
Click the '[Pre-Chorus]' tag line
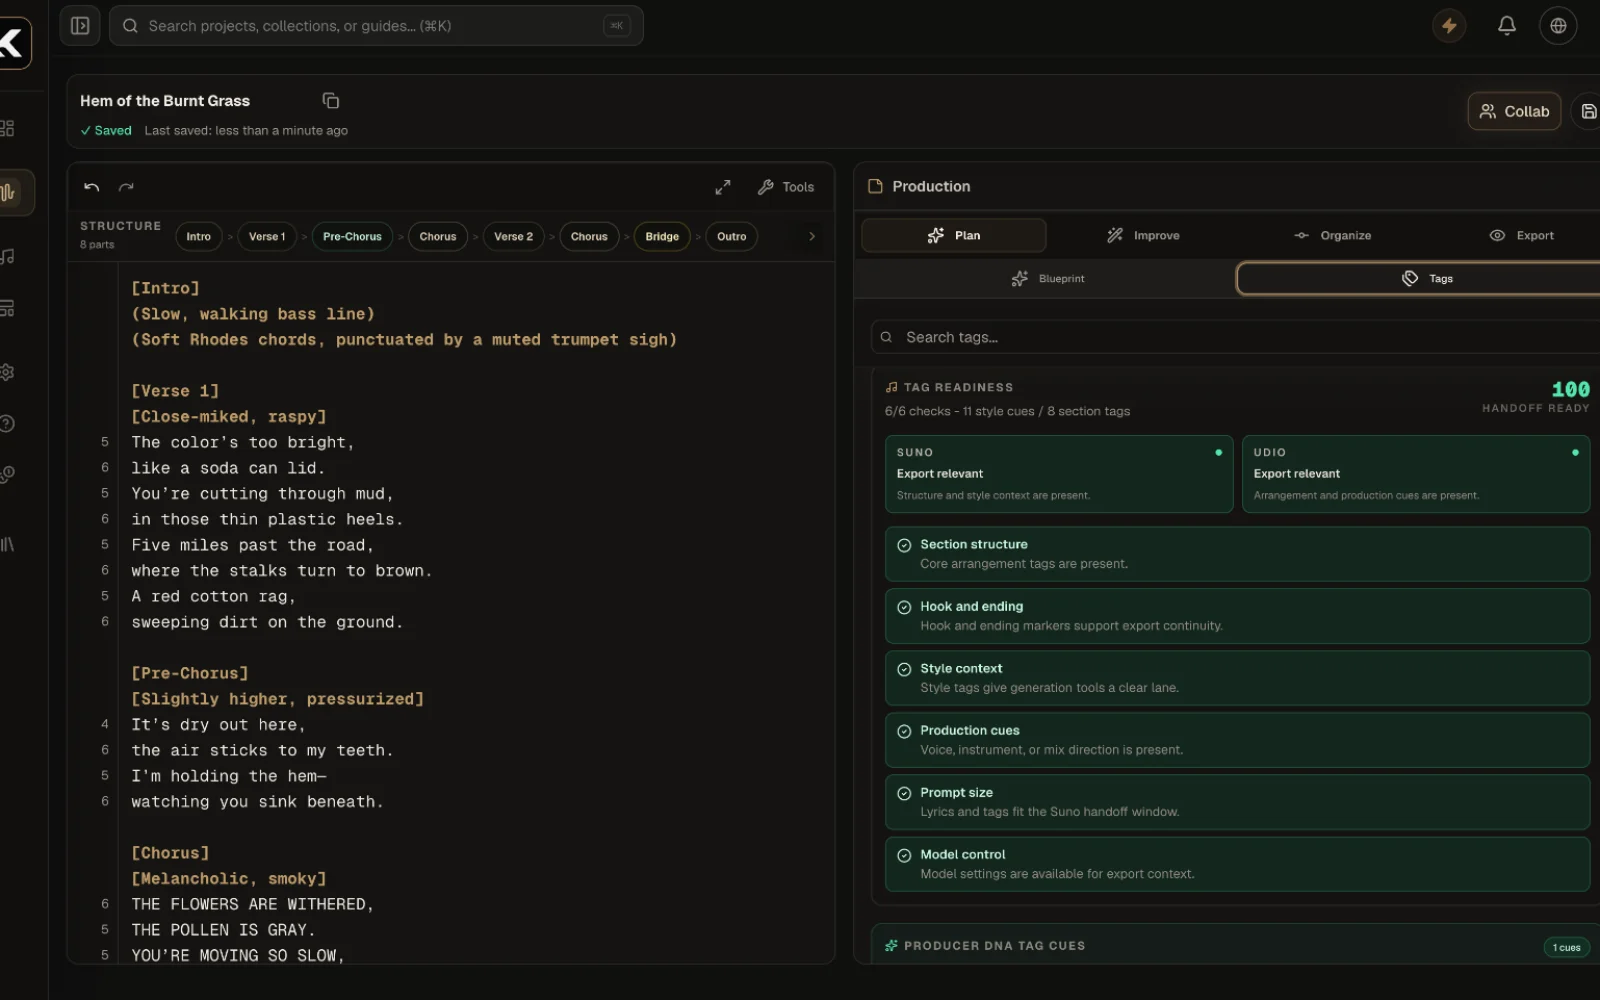tap(190, 674)
